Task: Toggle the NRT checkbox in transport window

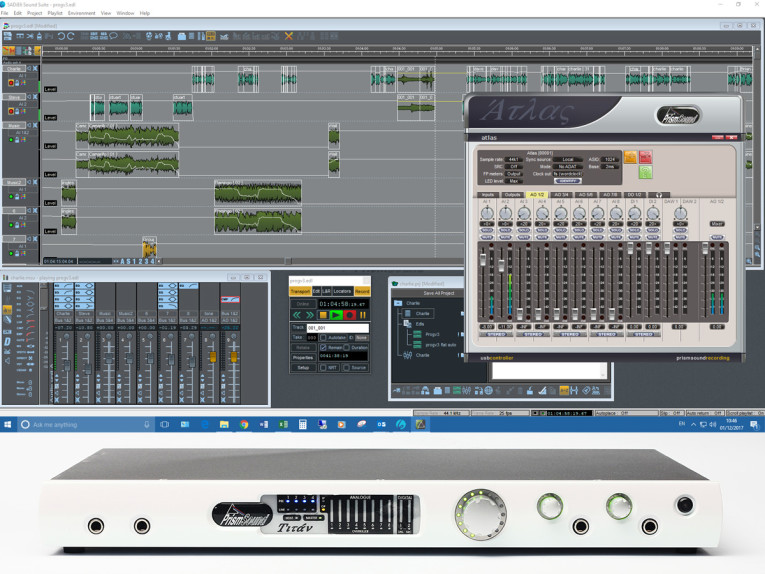Action: point(323,367)
